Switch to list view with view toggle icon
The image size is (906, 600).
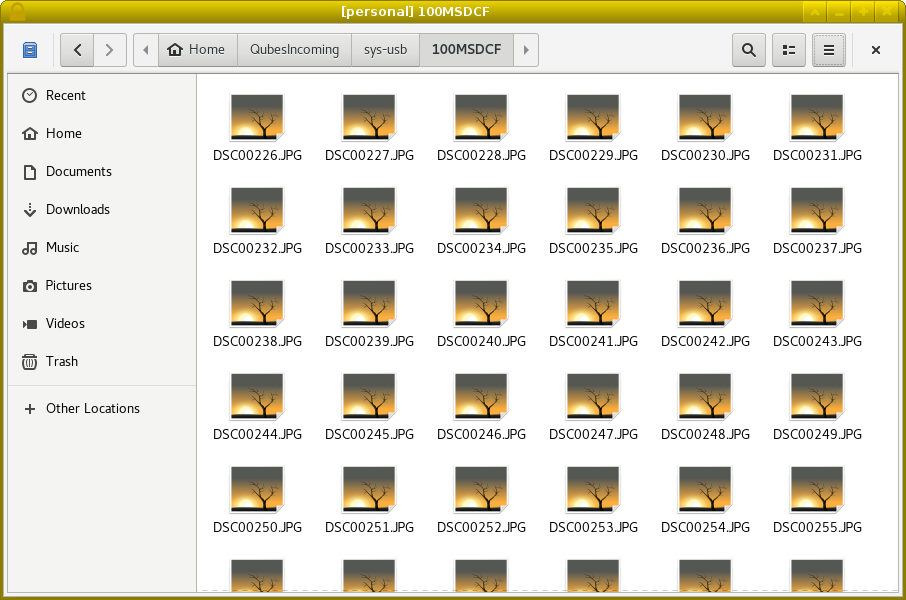point(789,50)
